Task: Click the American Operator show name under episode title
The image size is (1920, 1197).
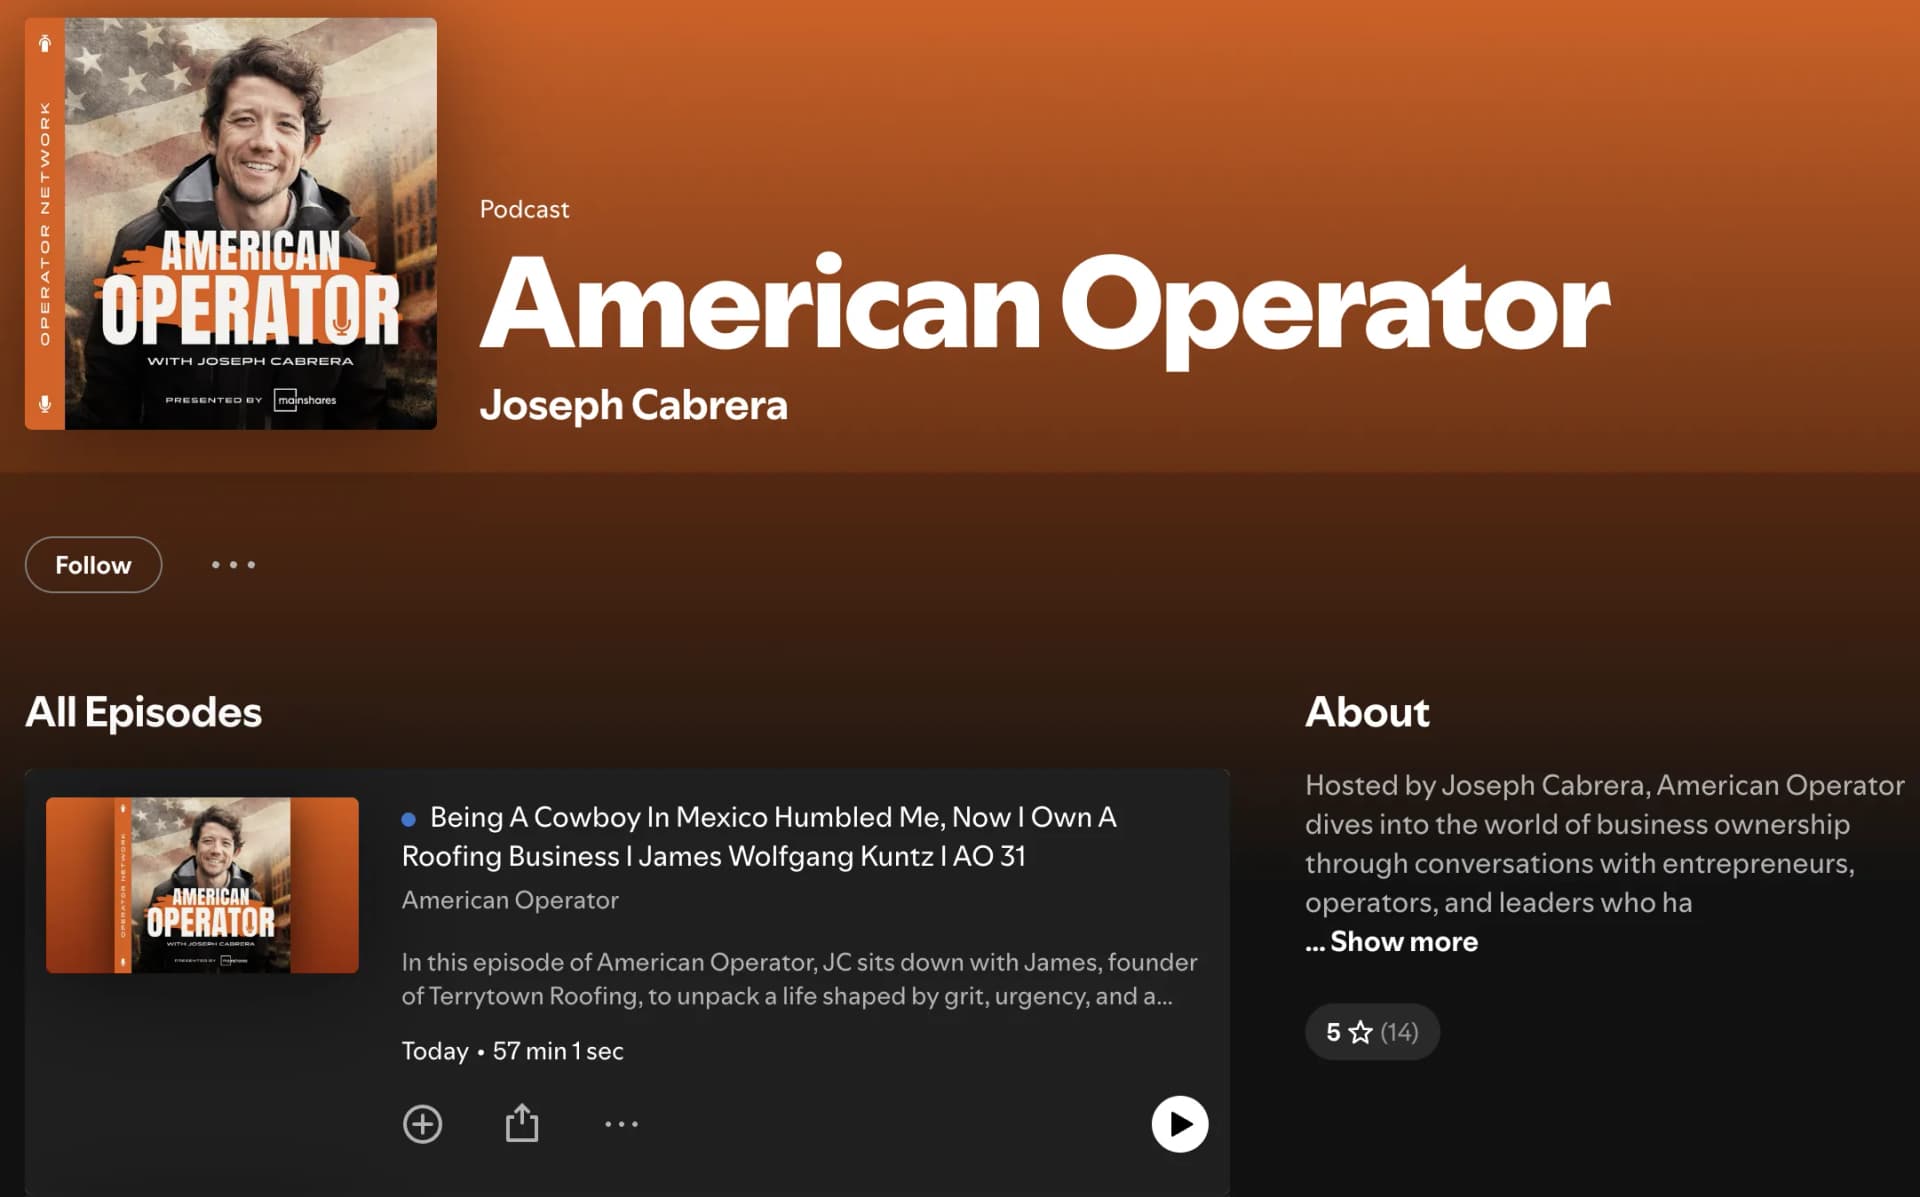Action: point(510,900)
